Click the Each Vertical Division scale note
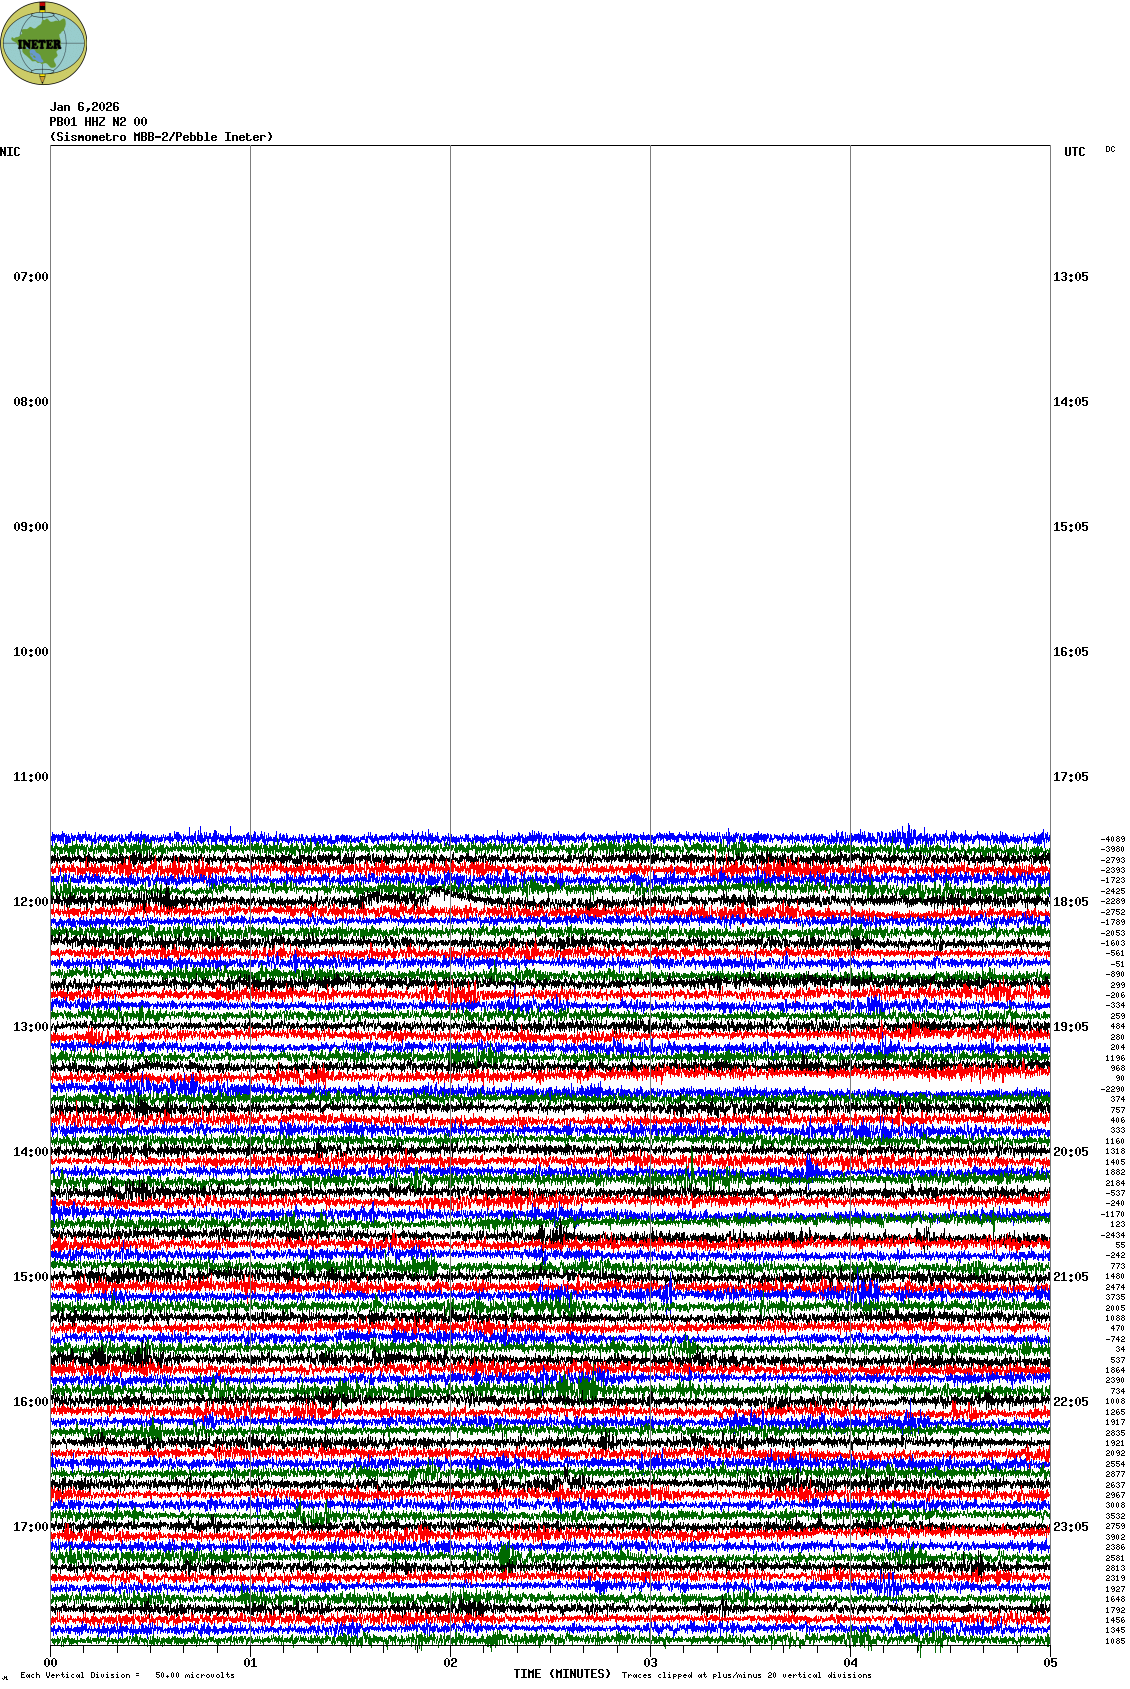This screenshot has width=1130, height=1689. tap(127, 1675)
